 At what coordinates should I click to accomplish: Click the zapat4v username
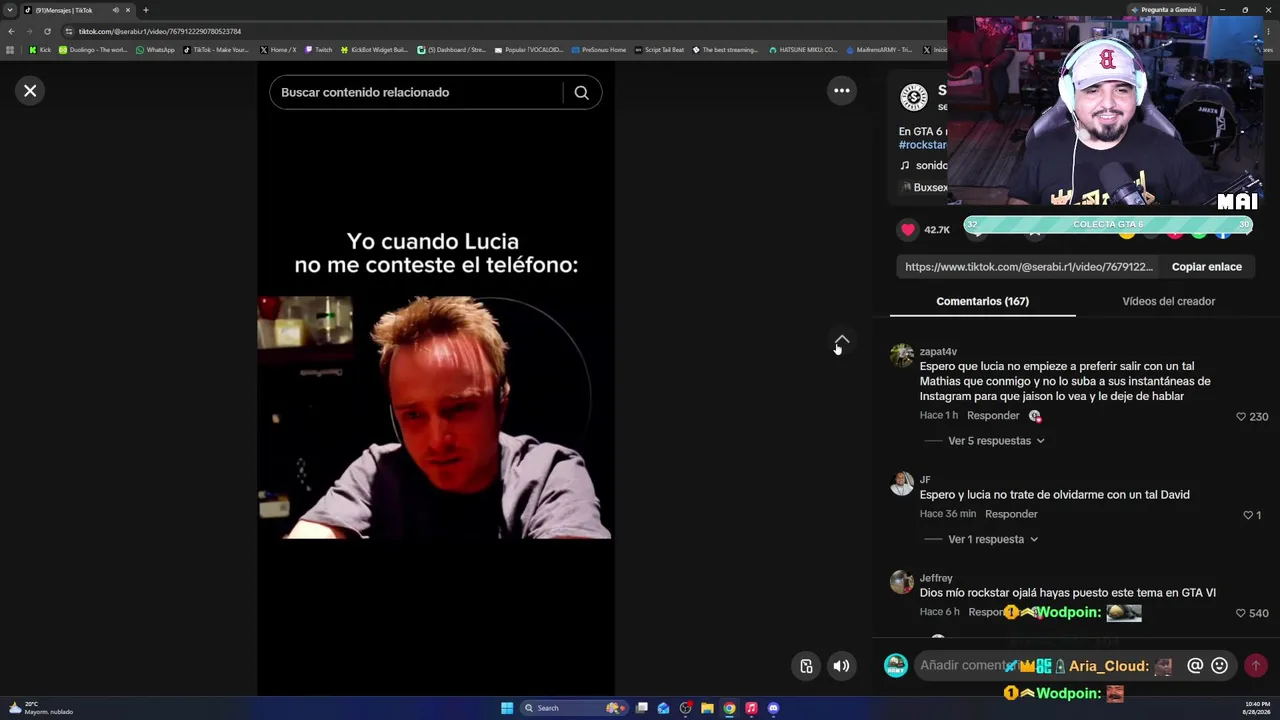(x=938, y=352)
